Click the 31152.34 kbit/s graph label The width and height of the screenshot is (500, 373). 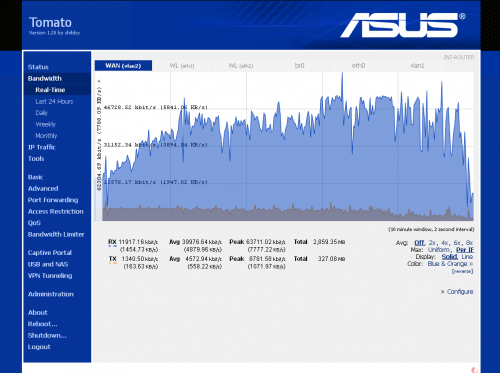pyautogui.click(x=155, y=145)
